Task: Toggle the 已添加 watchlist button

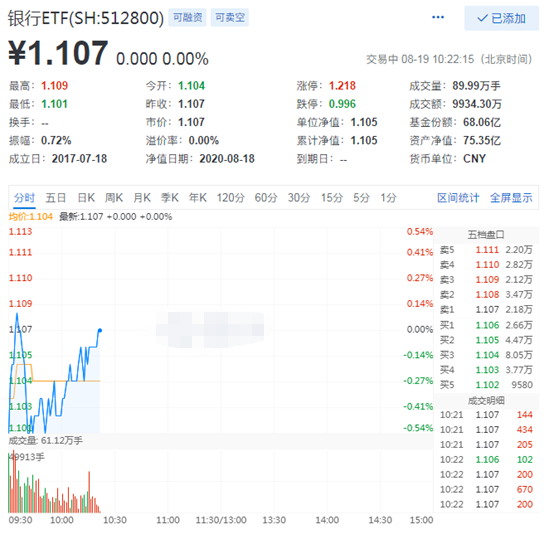Action: tap(501, 18)
